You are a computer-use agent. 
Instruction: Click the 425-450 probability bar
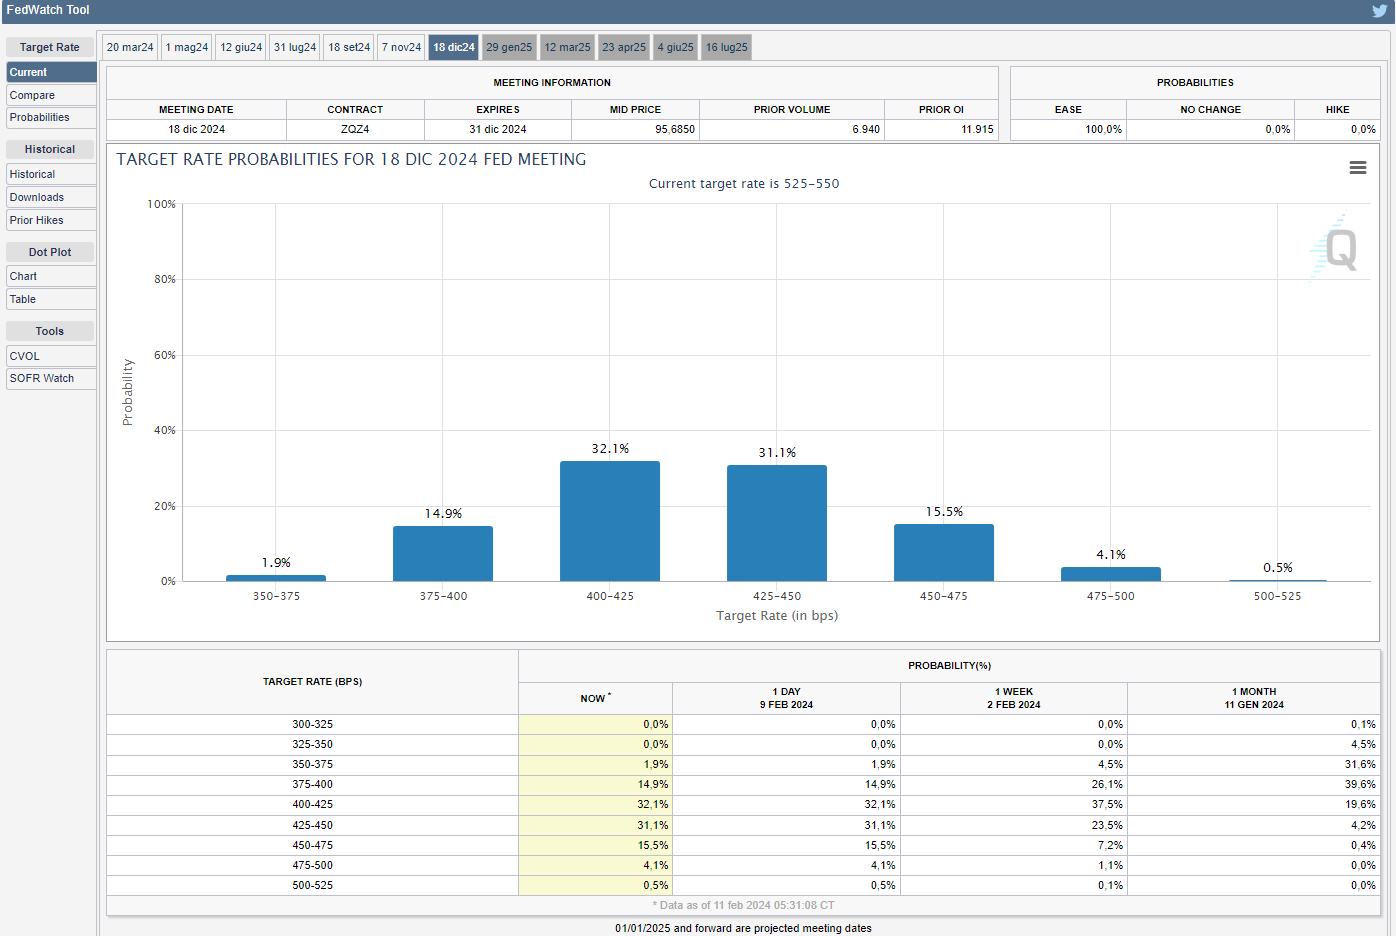click(777, 523)
